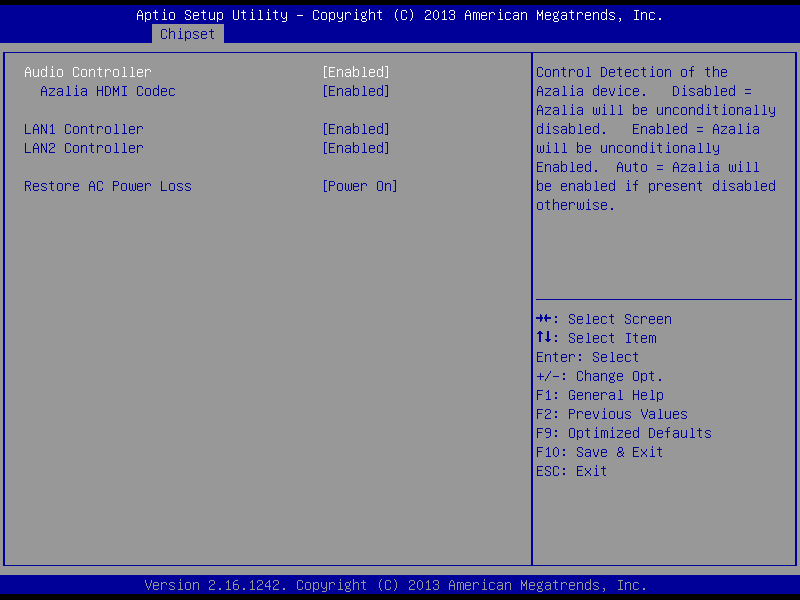Viewport: 800px width, 600px height.
Task: Open the Power On option list
Action: pyautogui.click(x=359, y=186)
